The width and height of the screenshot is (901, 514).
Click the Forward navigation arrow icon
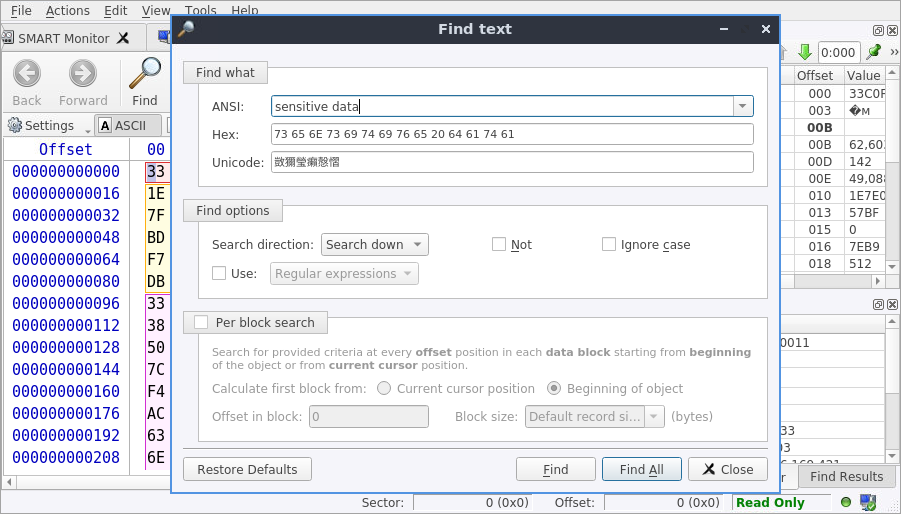point(83,74)
